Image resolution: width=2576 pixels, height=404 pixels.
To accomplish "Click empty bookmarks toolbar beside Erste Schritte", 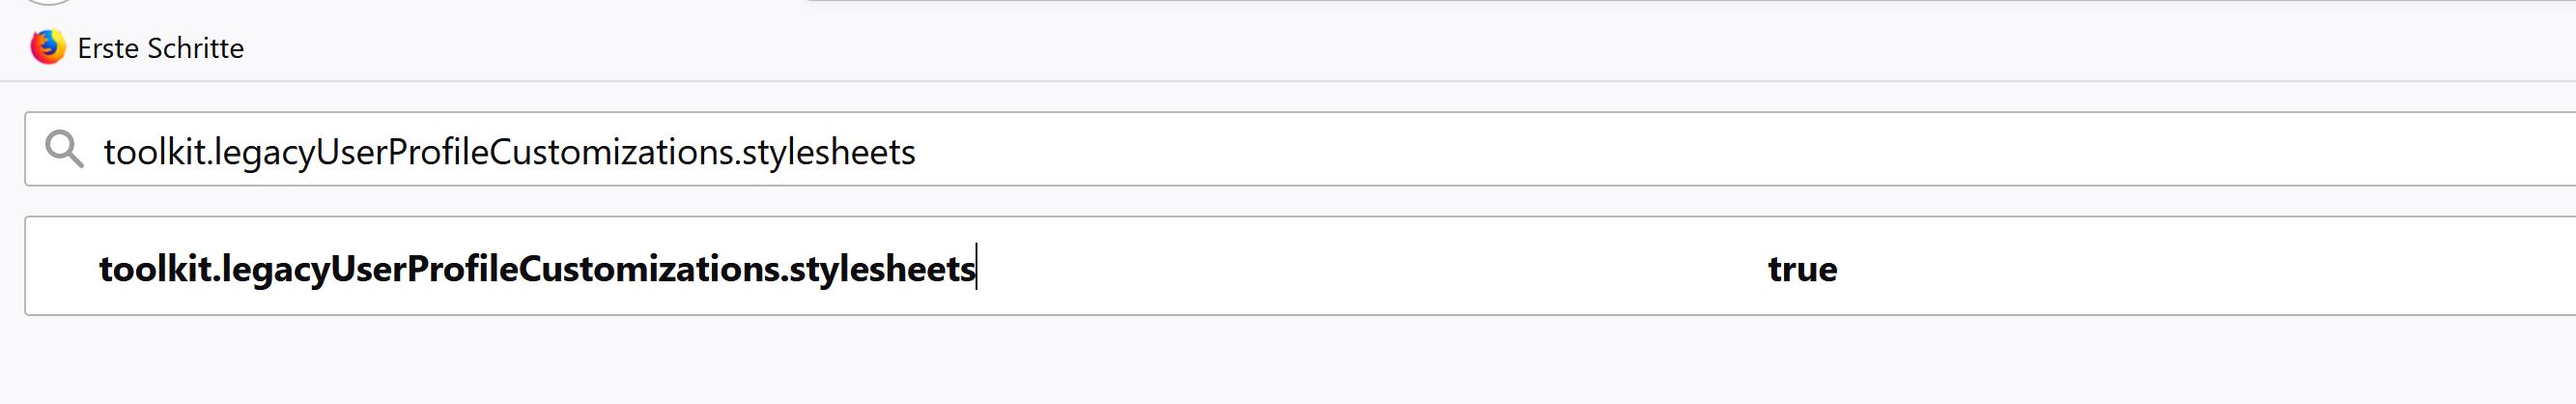I will pyautogui.click(x=1200, y=48).
